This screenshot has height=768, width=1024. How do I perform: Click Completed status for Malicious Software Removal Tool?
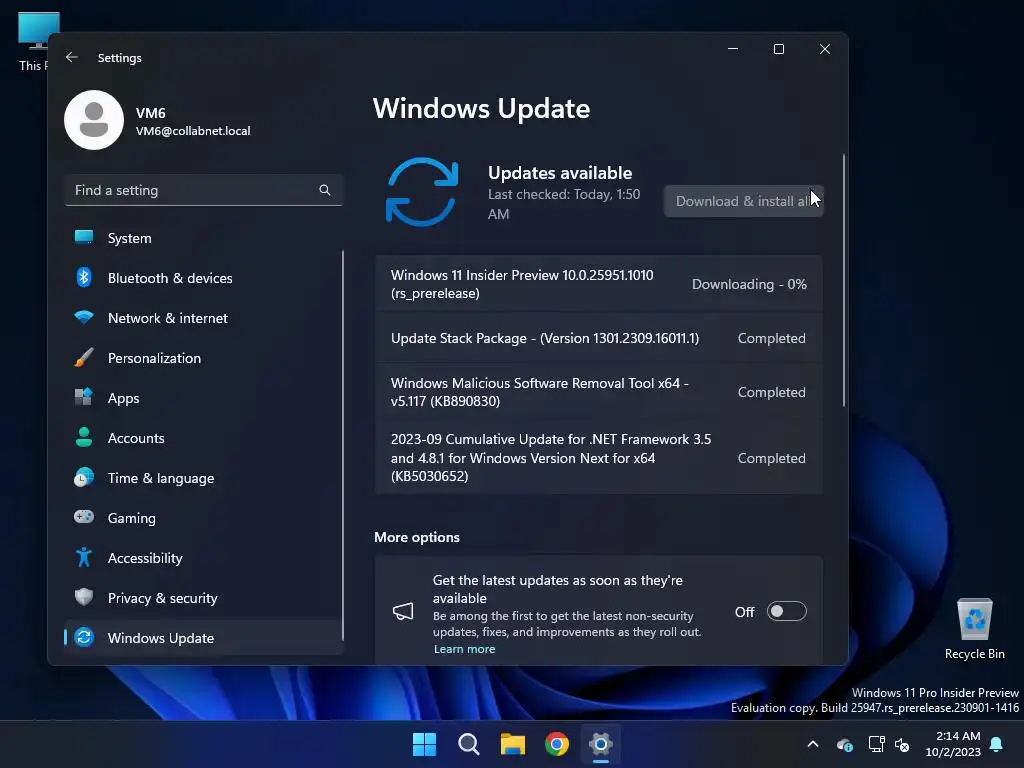pos(771,392)
